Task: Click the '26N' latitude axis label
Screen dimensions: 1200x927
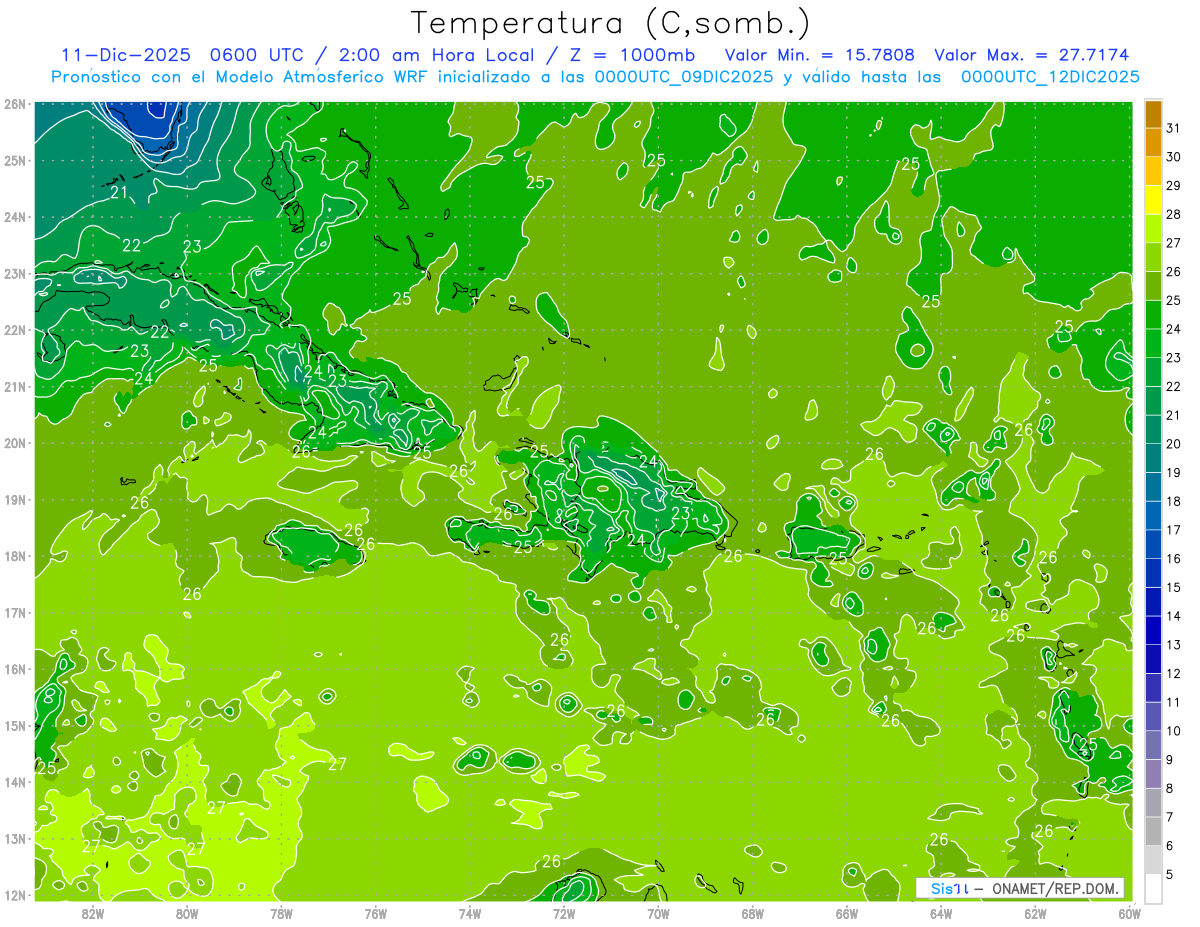Action: (14, 104)
